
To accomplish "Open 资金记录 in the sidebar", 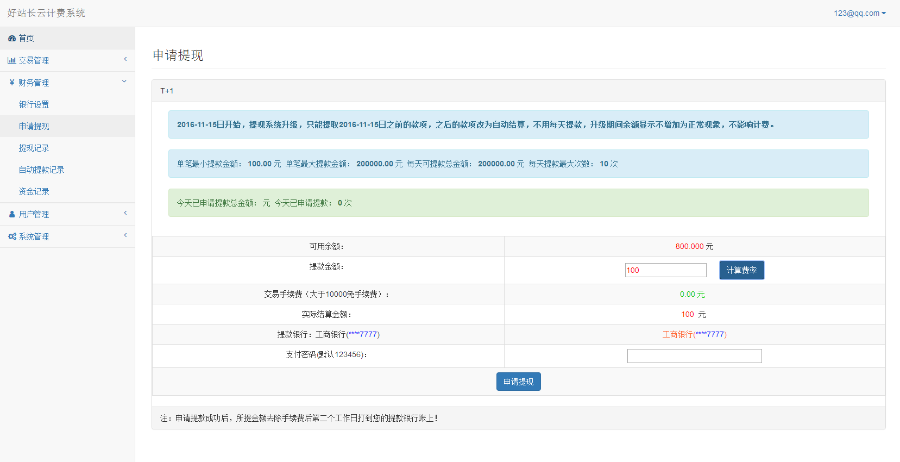I will tap(33, 191).
